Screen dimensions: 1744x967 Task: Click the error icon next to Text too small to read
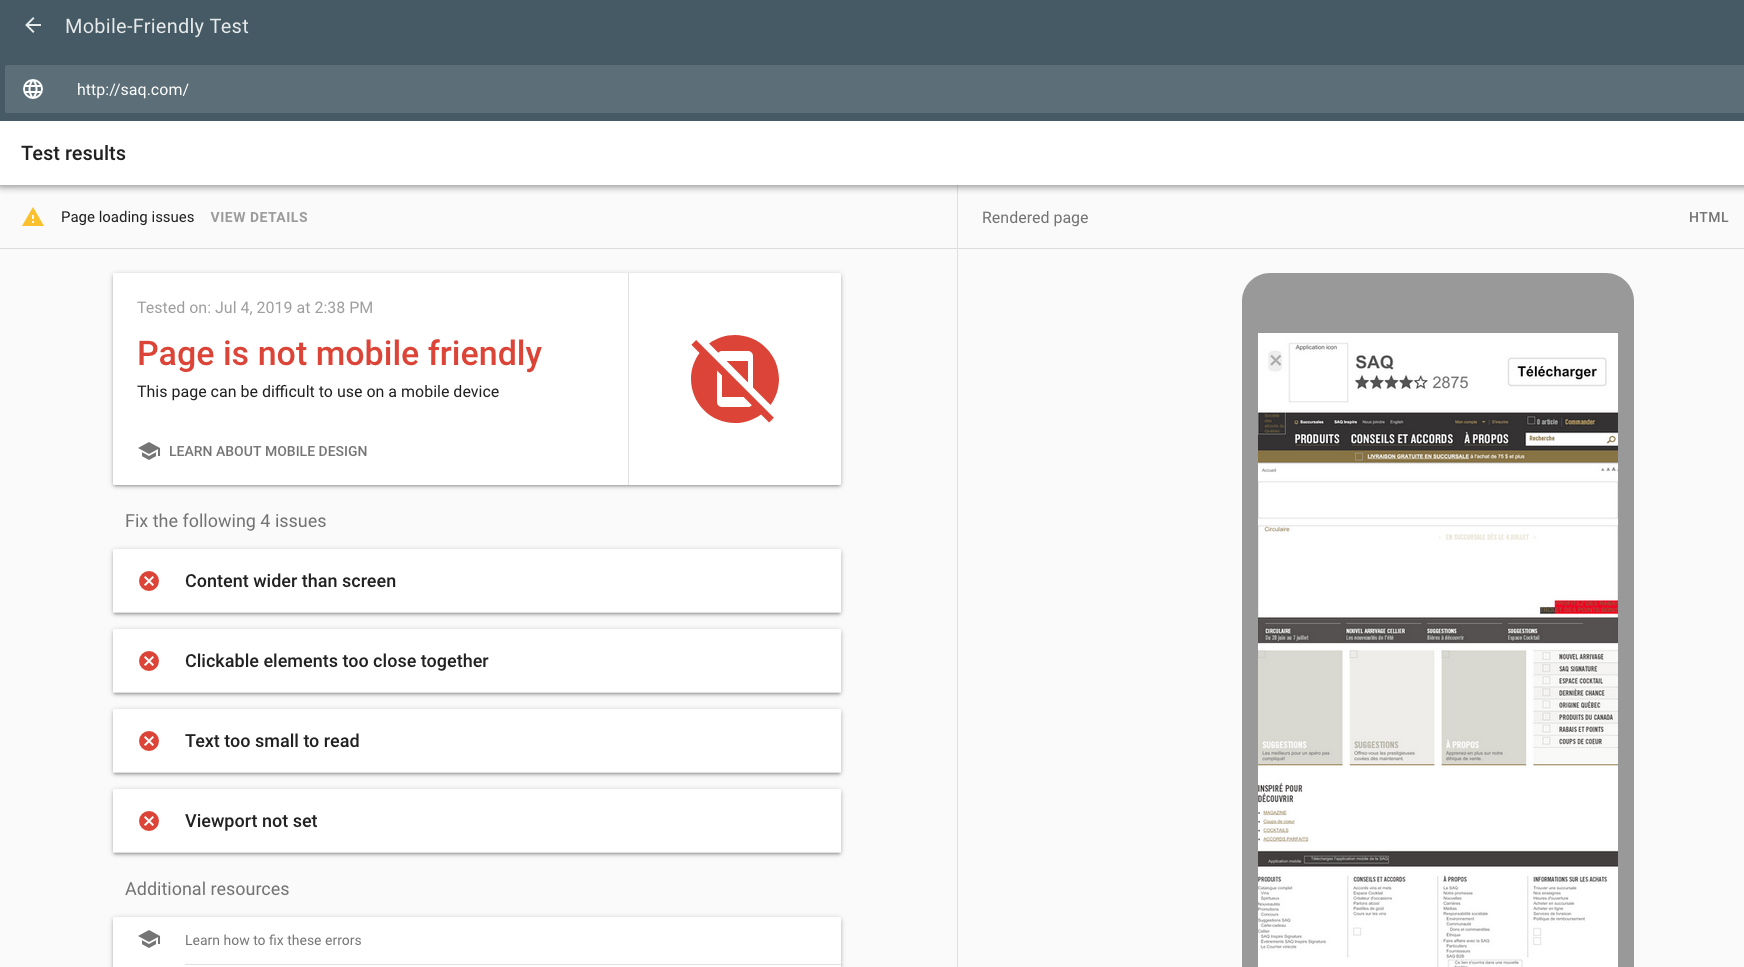pos(149,740)
